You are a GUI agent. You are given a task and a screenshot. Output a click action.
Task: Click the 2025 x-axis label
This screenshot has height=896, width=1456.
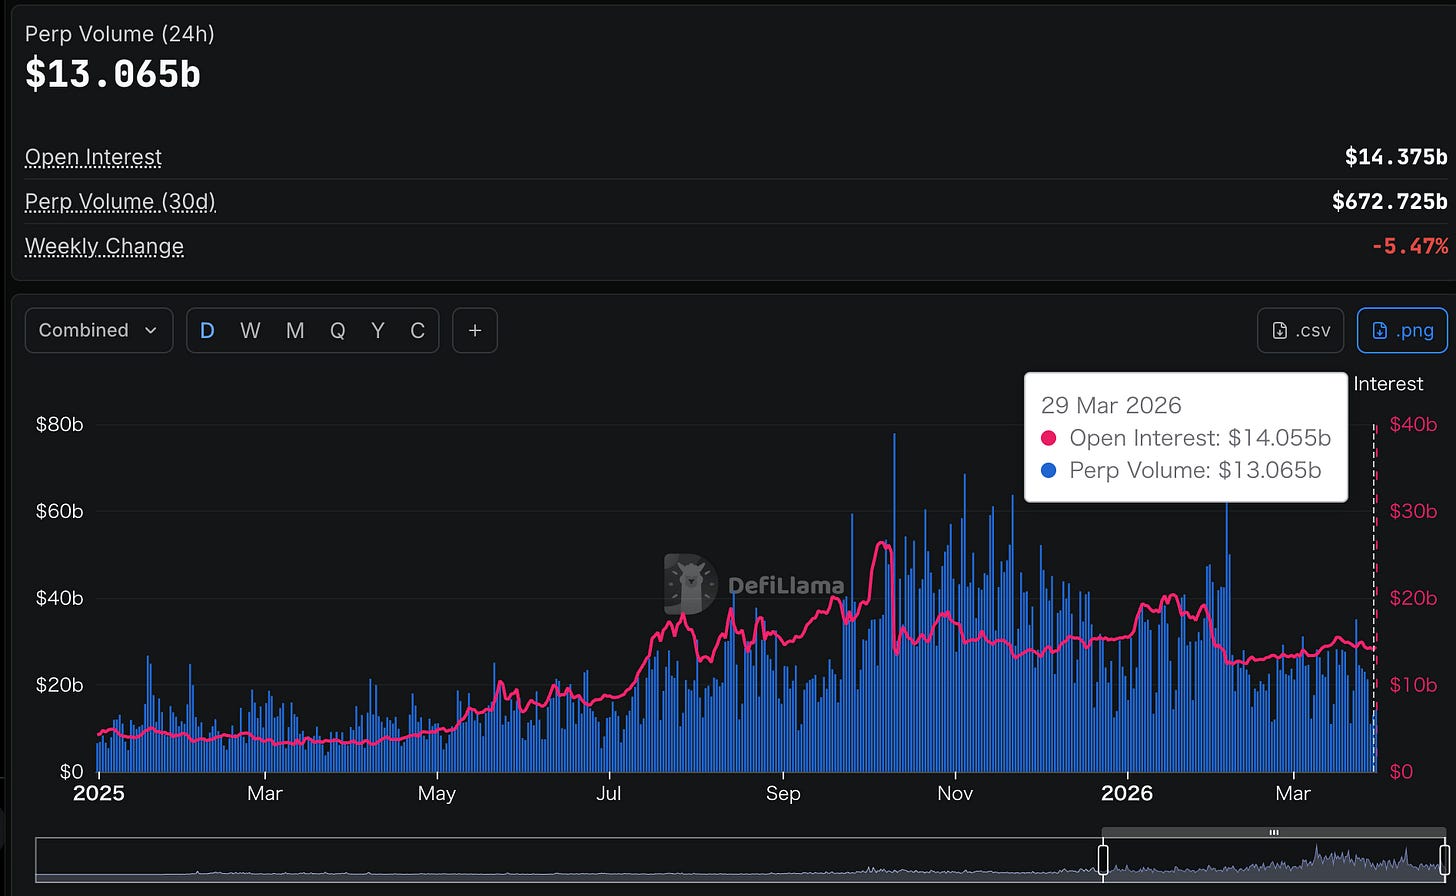point(99,793)
